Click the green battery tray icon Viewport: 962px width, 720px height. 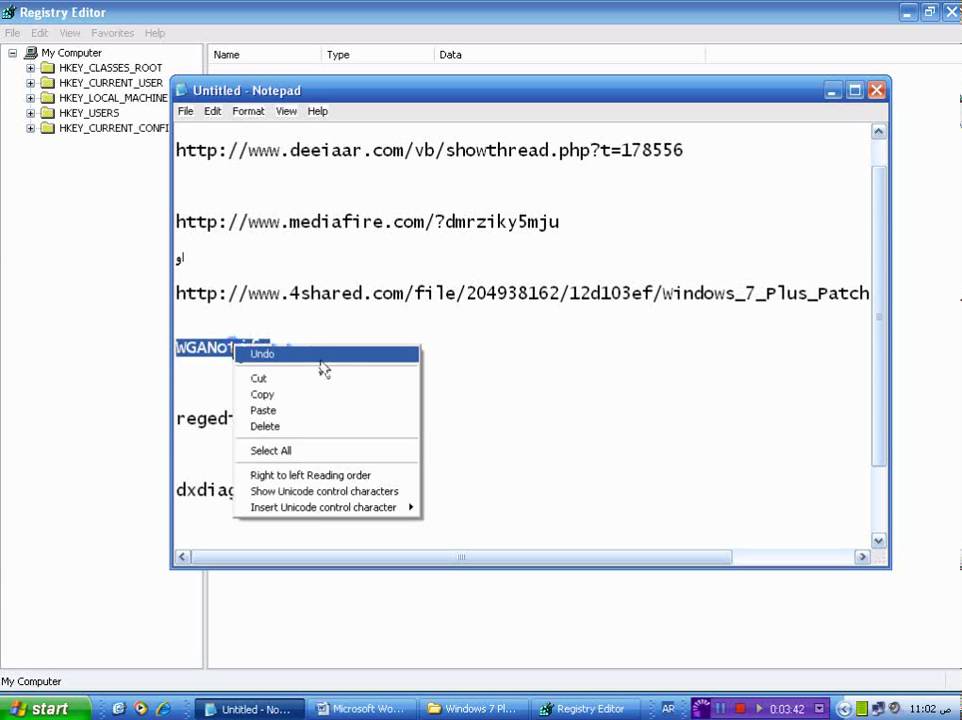(862, 708)
